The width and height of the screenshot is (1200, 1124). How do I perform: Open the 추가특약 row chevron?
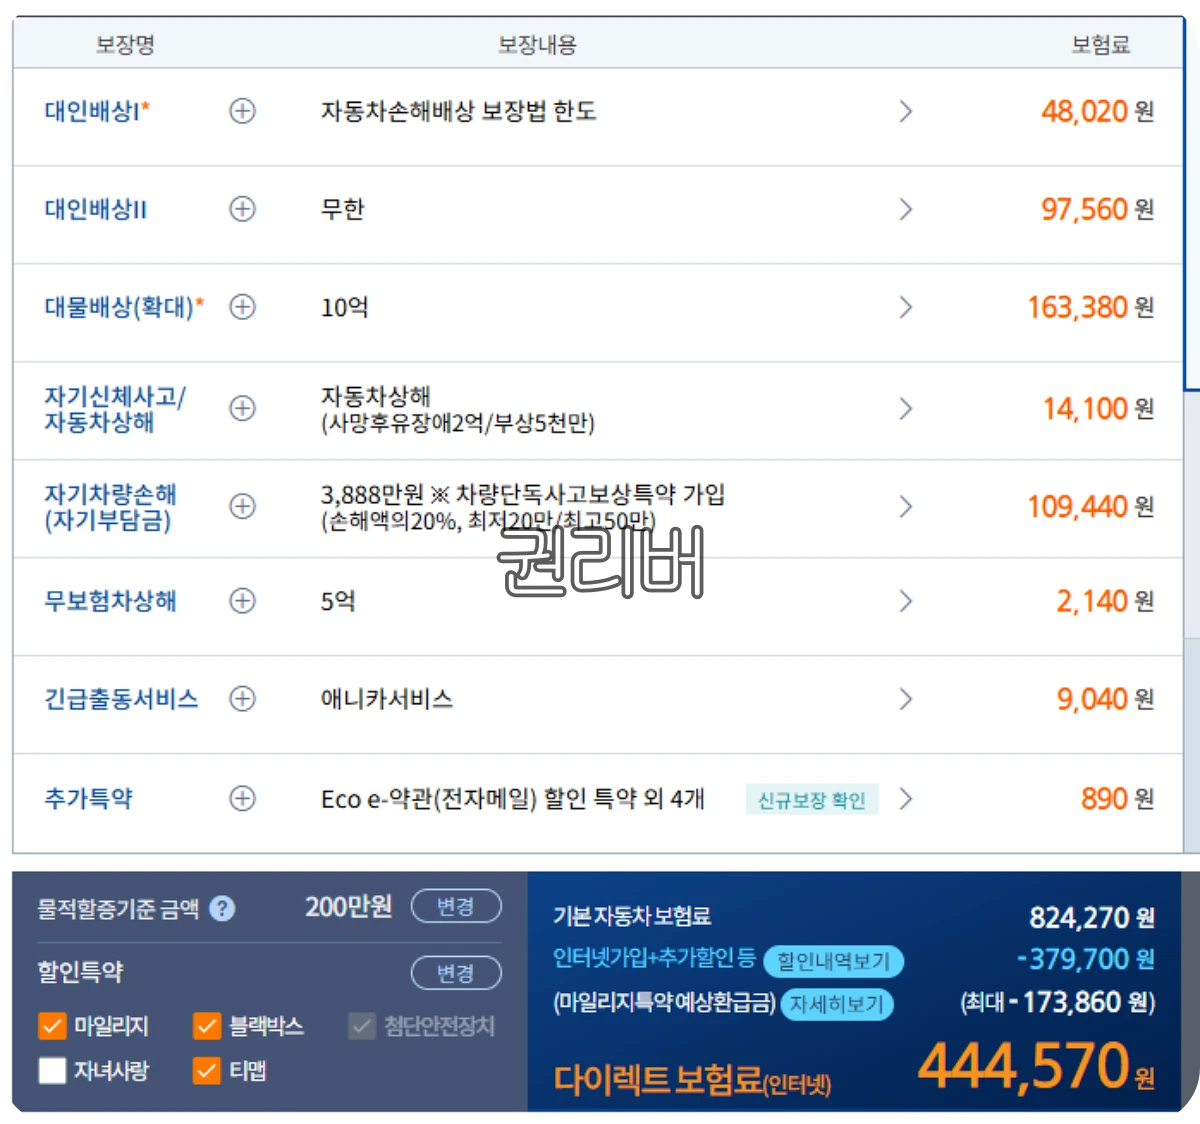(906, 799)
